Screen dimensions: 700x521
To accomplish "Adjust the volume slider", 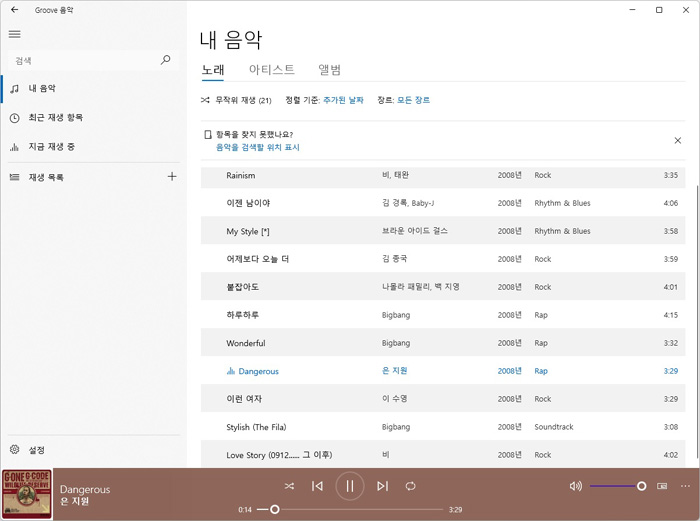I will [x=618, y=486].
